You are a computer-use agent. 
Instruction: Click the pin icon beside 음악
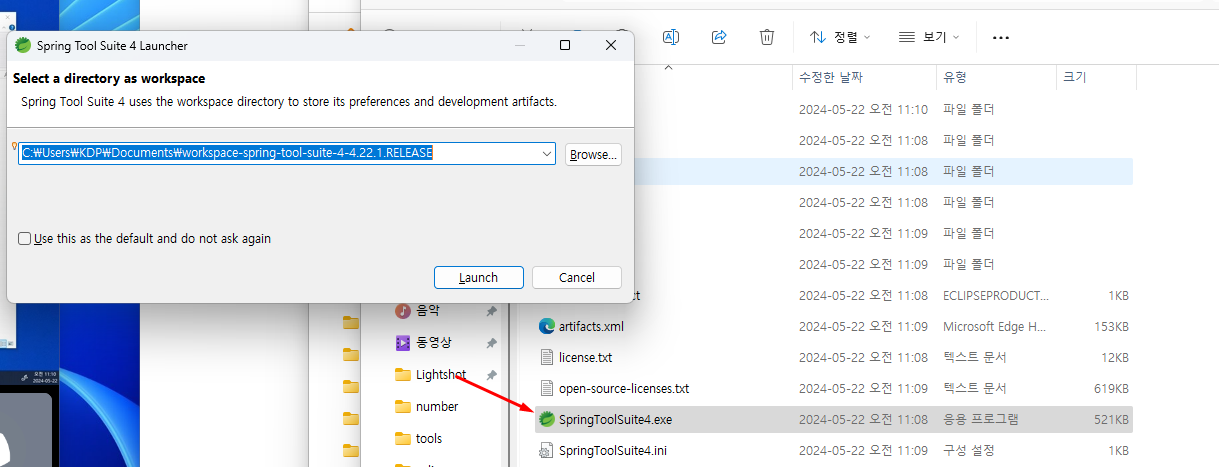point(491,312)
